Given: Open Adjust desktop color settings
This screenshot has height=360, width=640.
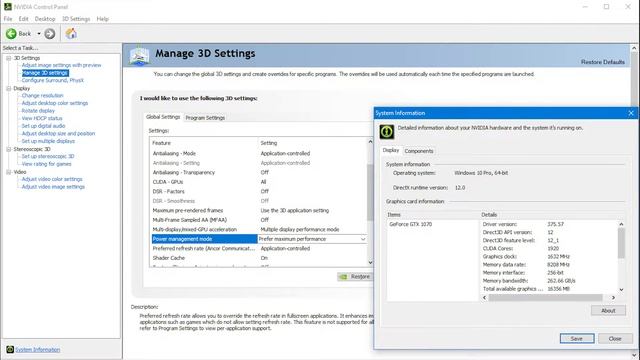Looking at the screenshot, I should pos(55,103).
